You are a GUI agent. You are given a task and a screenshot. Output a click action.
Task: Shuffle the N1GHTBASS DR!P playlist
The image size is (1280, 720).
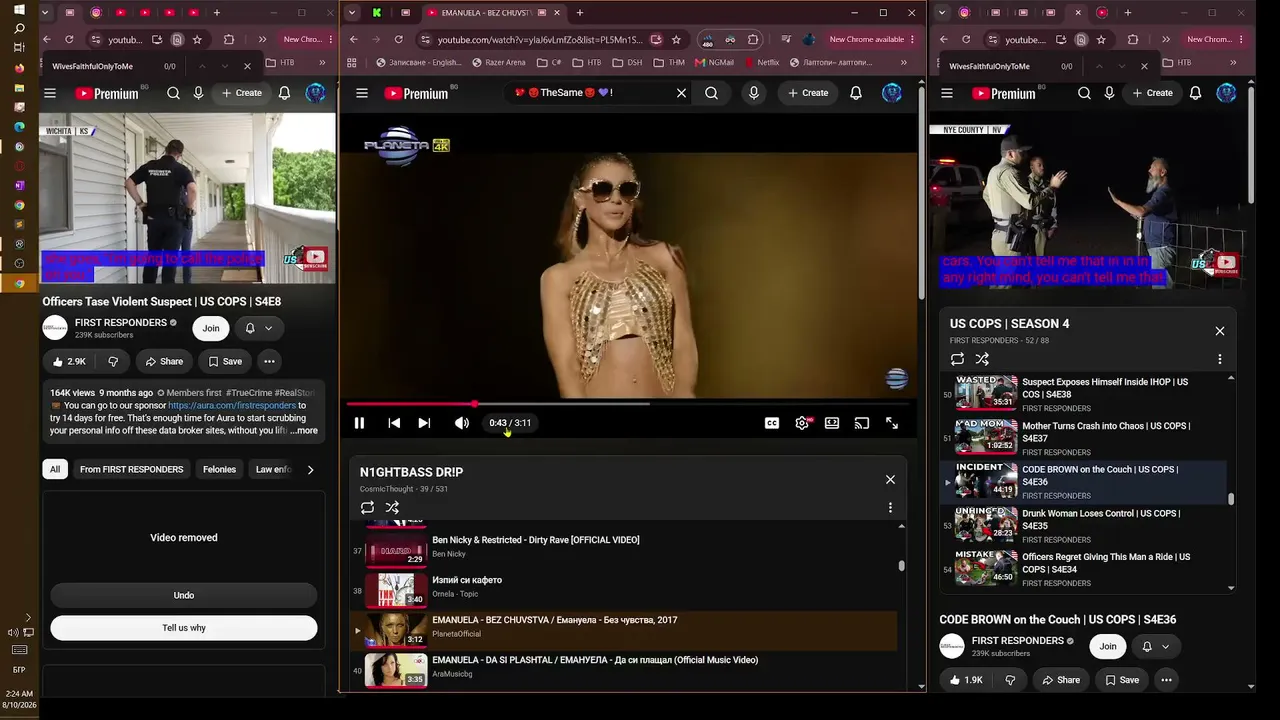tap(392, 508)
